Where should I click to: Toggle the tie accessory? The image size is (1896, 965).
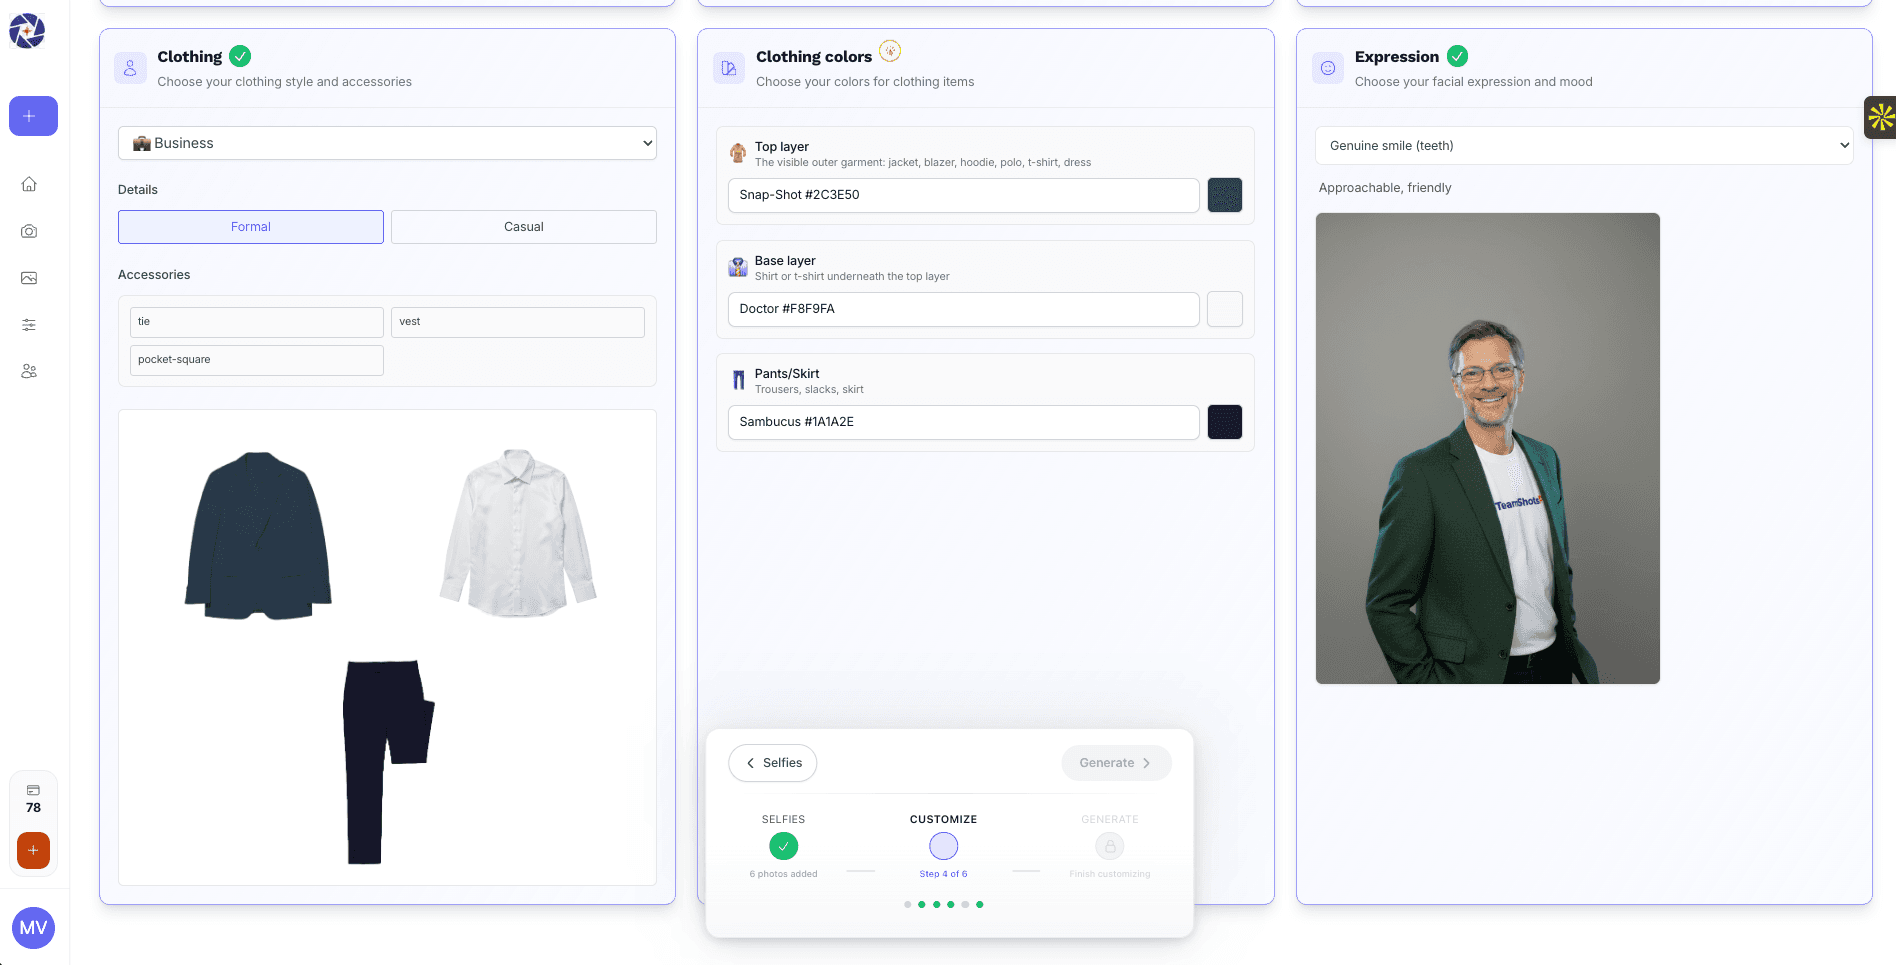click(256, 322)
